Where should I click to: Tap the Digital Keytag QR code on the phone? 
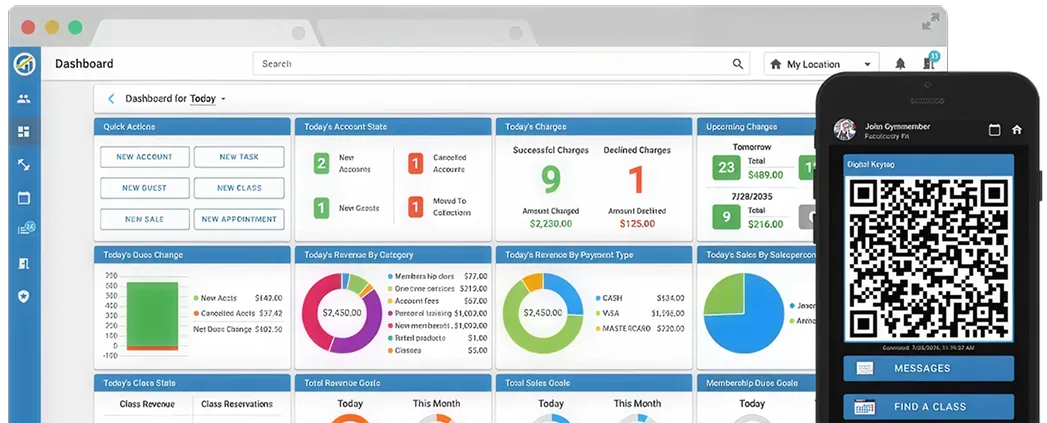click(929, 258)
